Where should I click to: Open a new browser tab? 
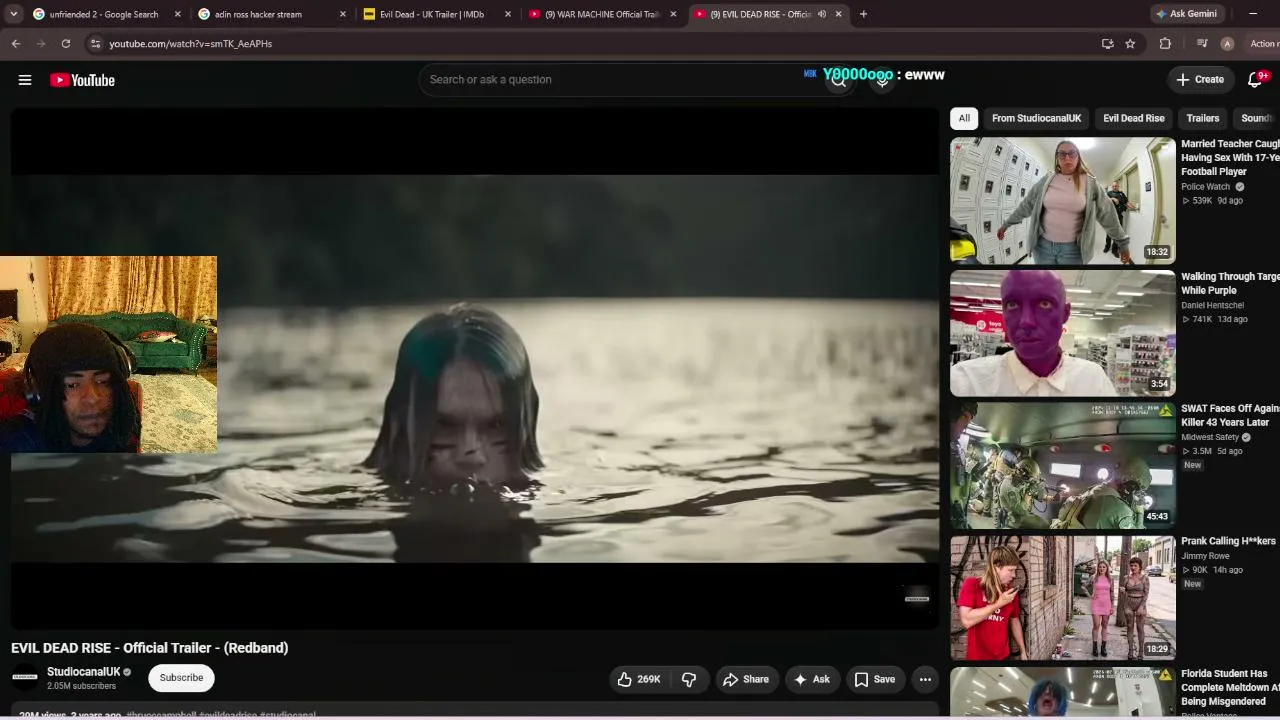coord(863,14)
